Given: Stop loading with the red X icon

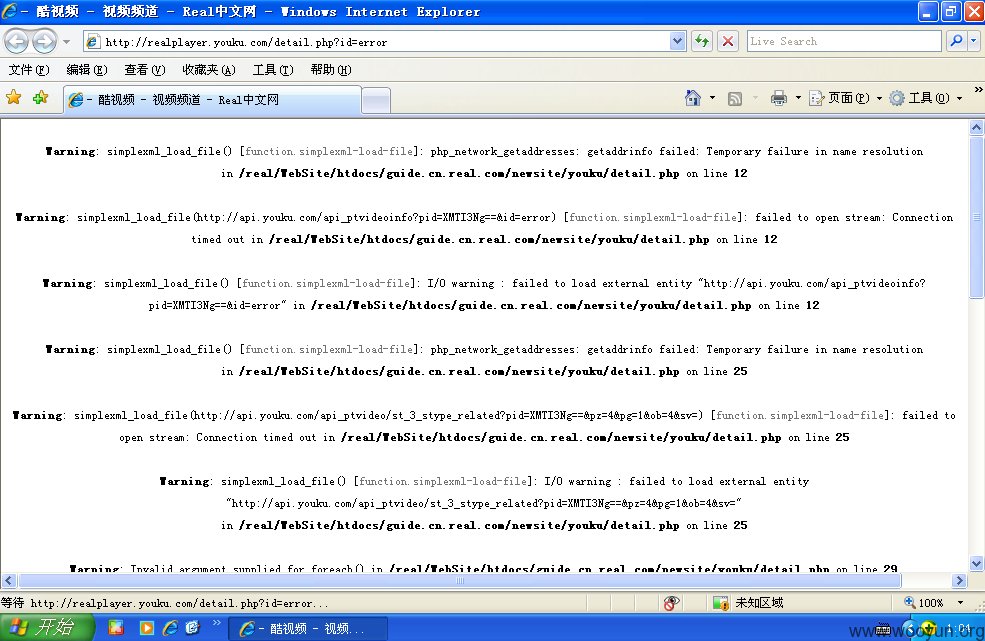Looking at the screenshot, I should pos(728,41).
